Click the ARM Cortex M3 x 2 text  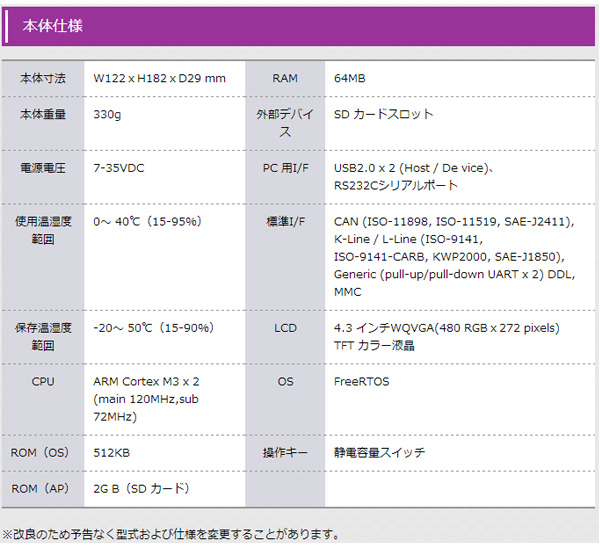pos(146,382)
